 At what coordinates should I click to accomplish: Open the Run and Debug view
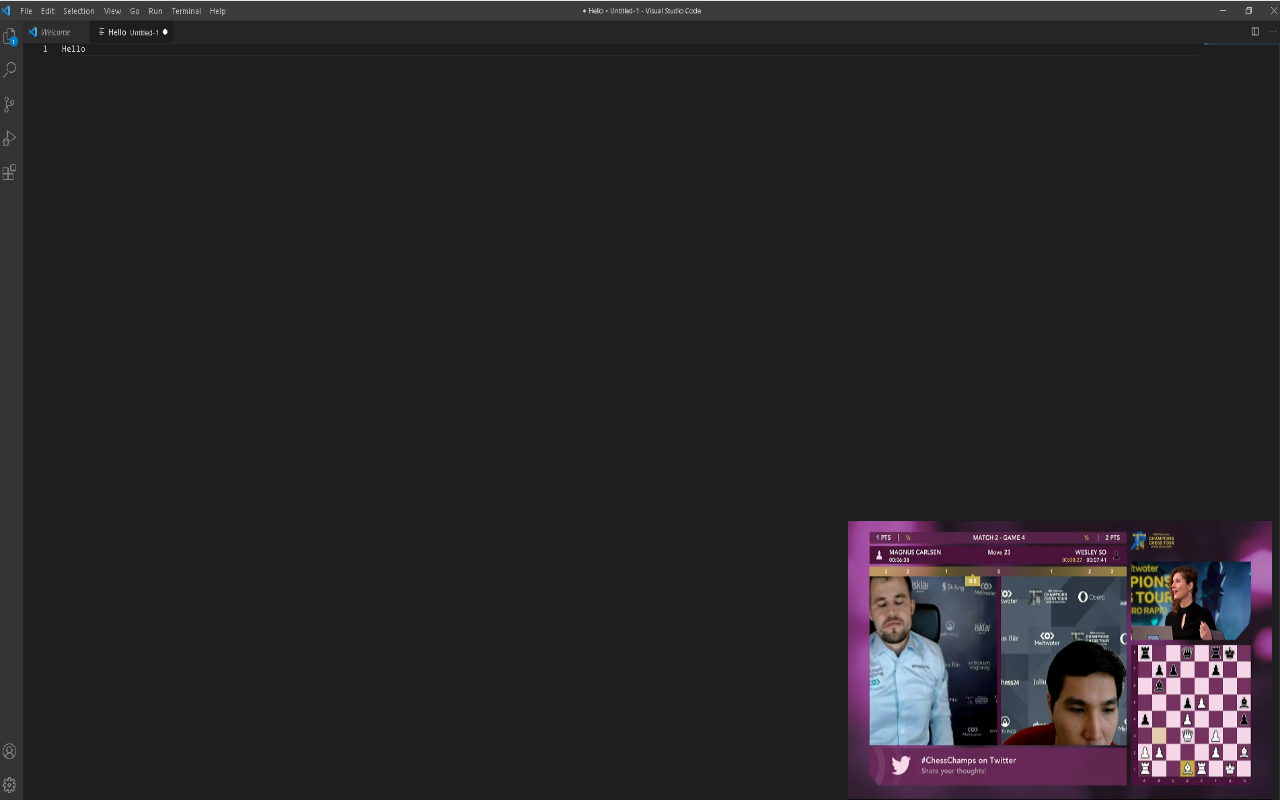click(10, 138)
